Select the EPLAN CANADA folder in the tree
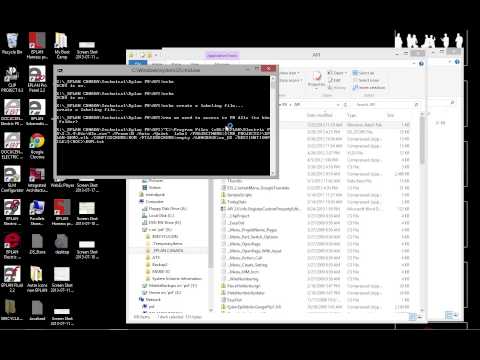480x360 pixels. coord(165,251)
